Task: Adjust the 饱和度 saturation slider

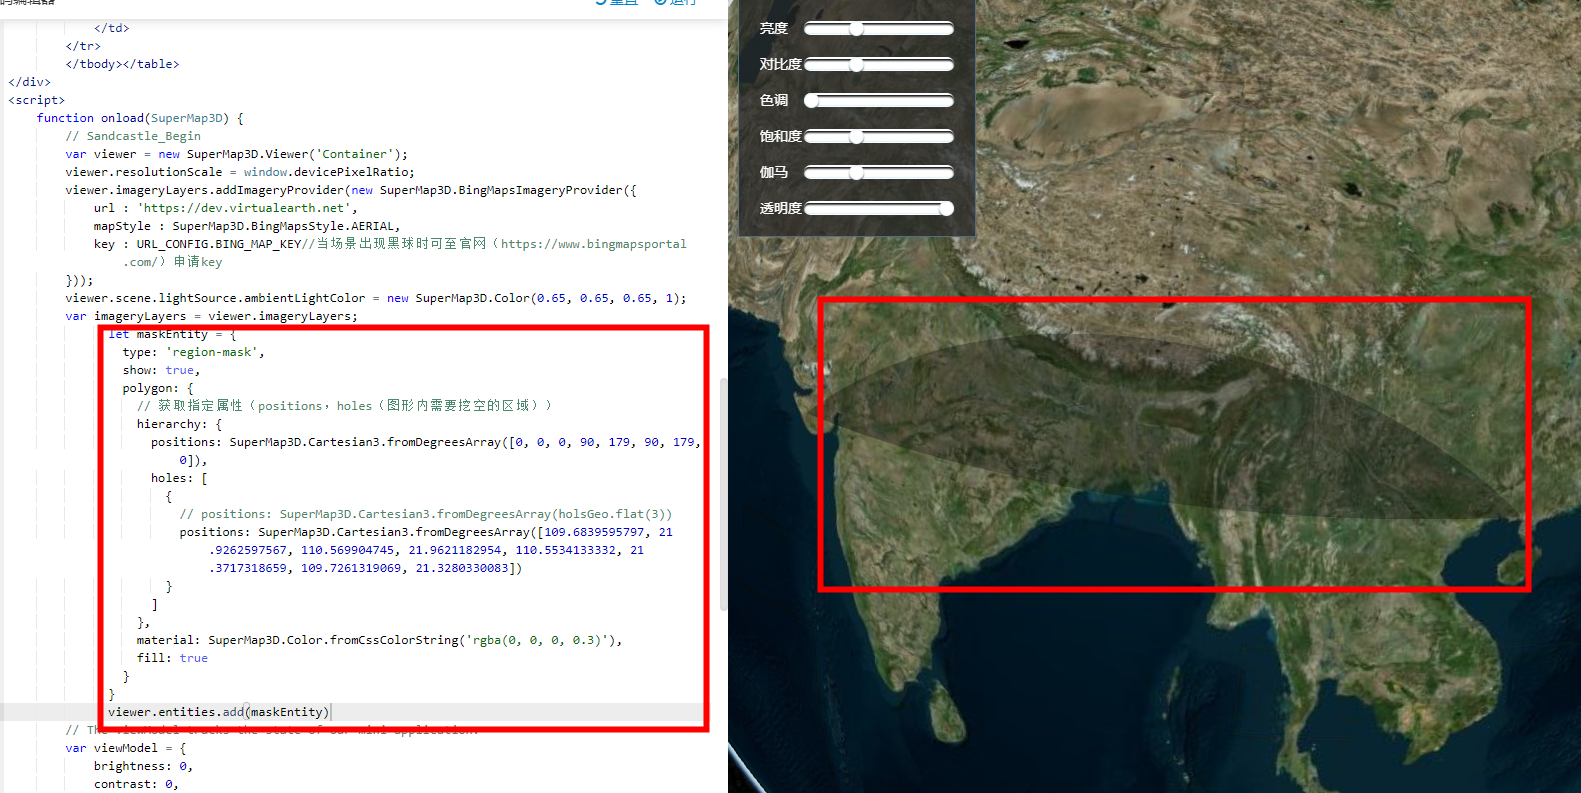Action: pyautogui.click(x=879, y=137)
